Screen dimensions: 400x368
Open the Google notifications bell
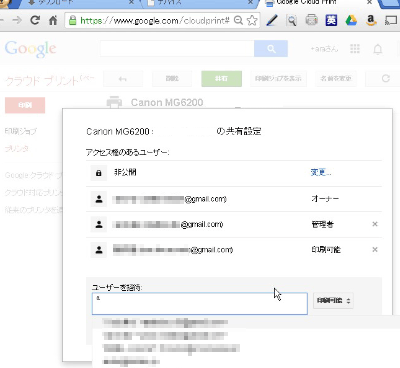[377, 49]
